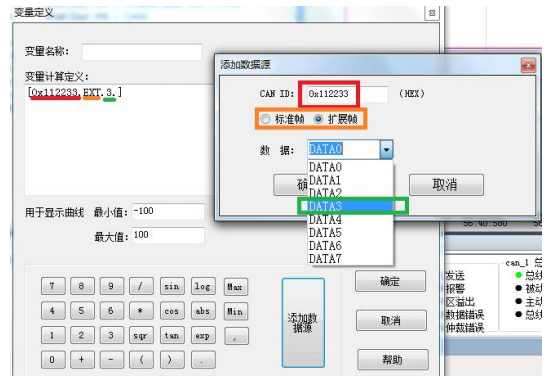The image size is (550, 379).
Task: Click keypad digit 1
Action: coord(53,335)
